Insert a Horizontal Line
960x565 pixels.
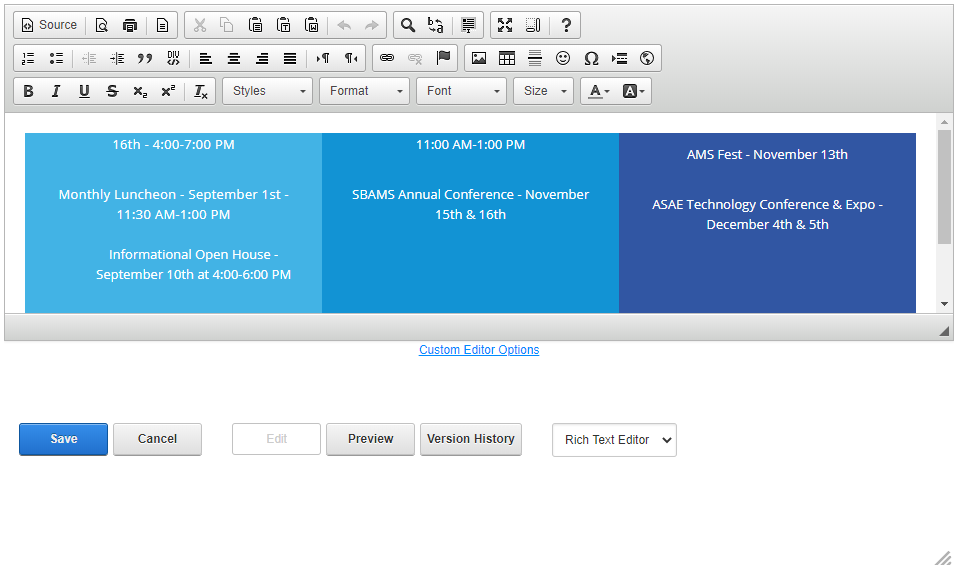coord(535,58)
